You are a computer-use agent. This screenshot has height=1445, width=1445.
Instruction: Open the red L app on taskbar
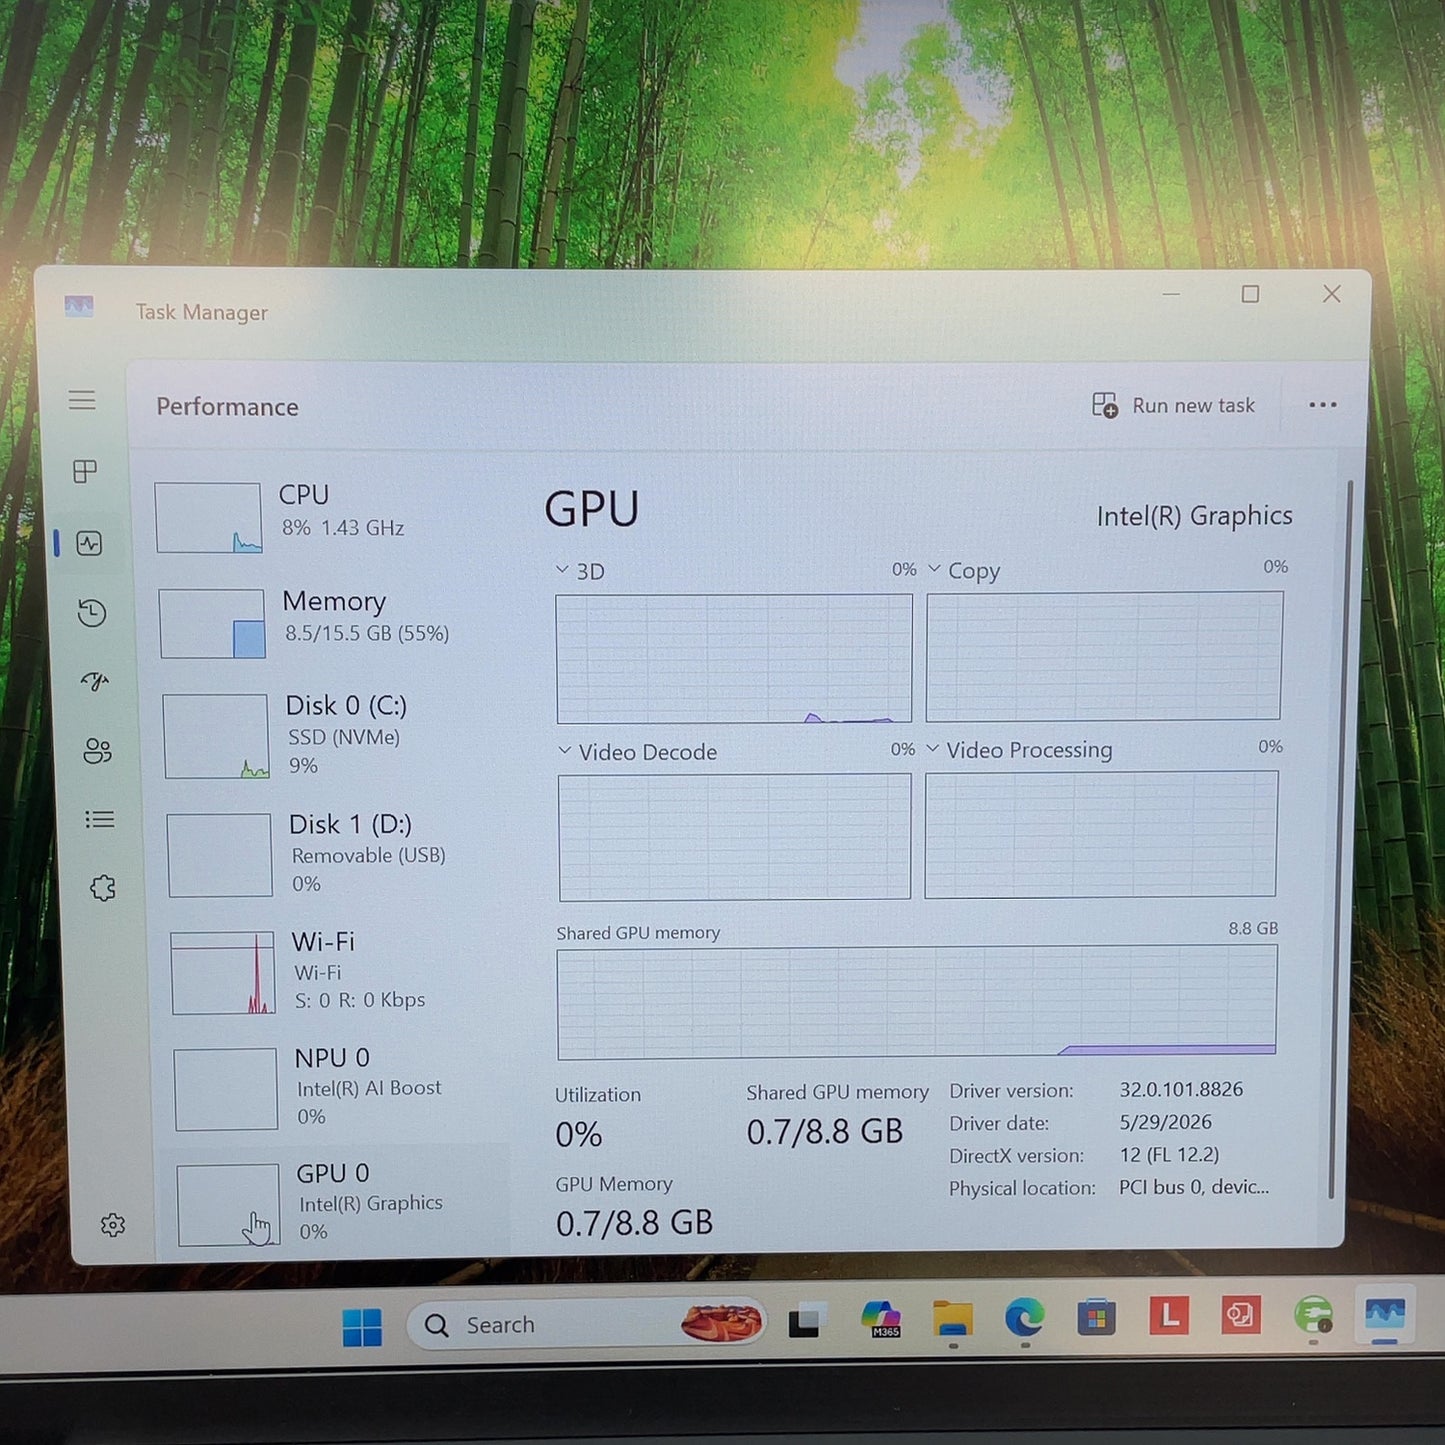[1168, 1315]
